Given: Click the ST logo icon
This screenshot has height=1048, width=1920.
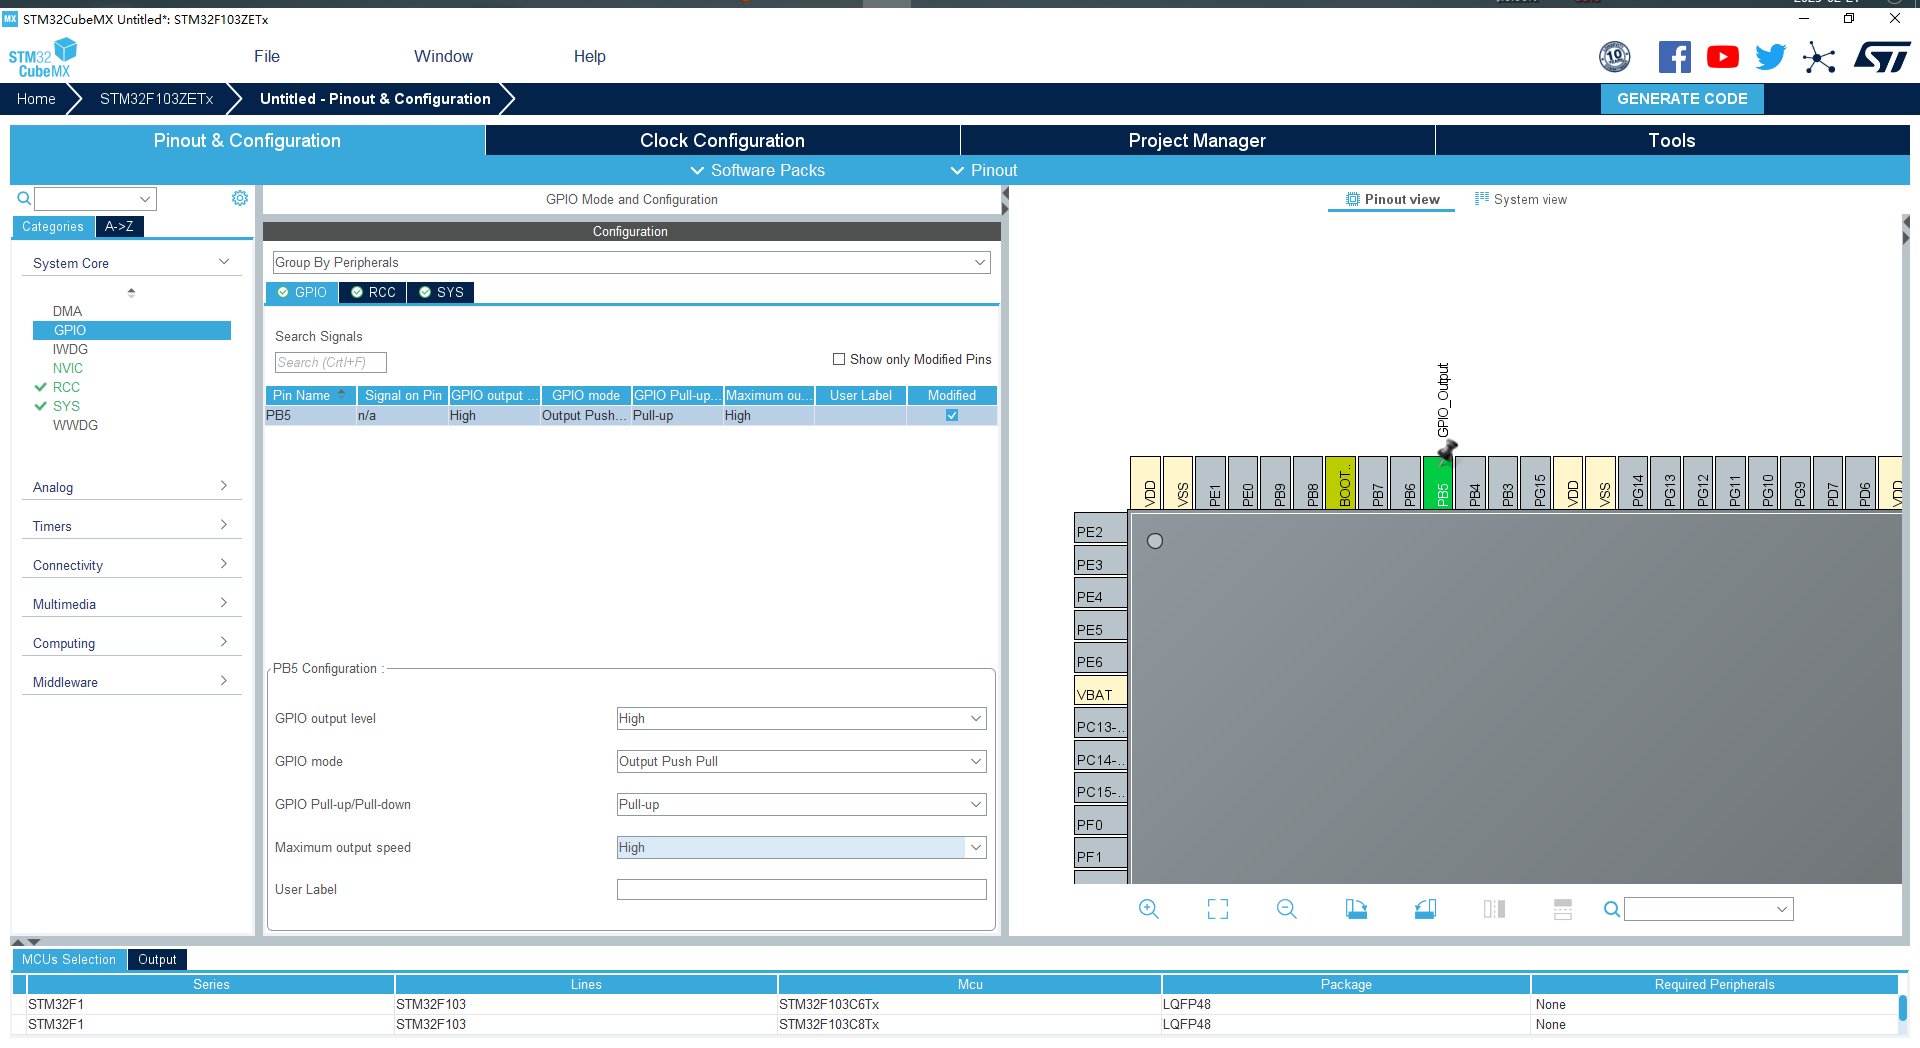Looking at the screenshot, I should click(x=1882, y=57).
